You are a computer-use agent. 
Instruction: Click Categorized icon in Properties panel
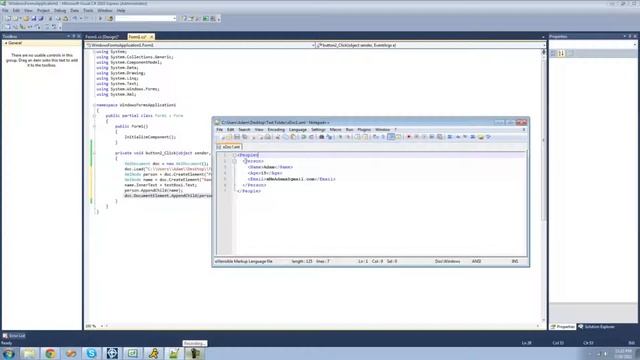click(x=553, y=53)
